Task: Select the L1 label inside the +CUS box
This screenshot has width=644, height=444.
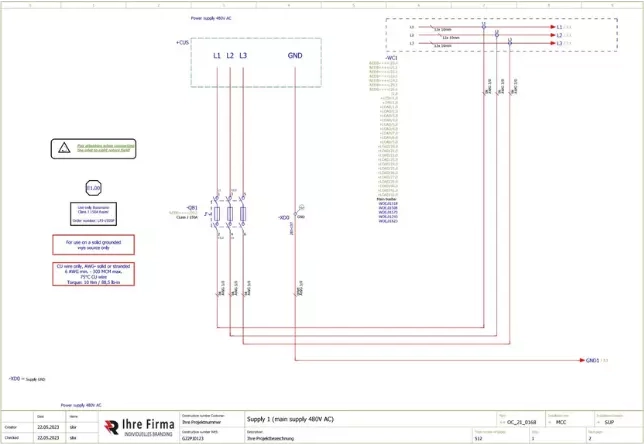Action: [217, 55]
